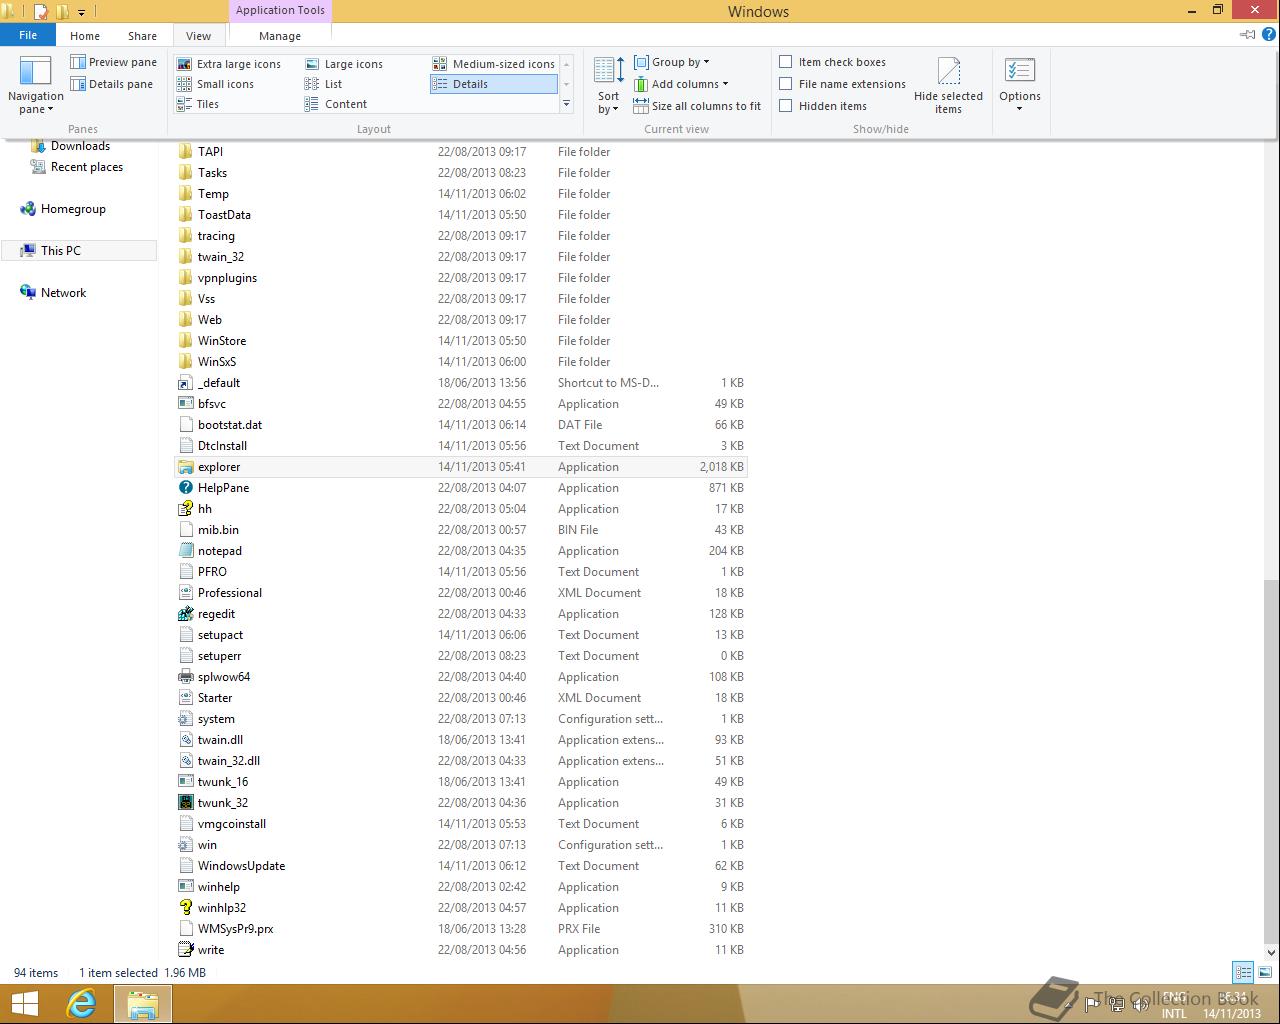Click Hide selected items button

pyautogui.click(x=948, y=86)
